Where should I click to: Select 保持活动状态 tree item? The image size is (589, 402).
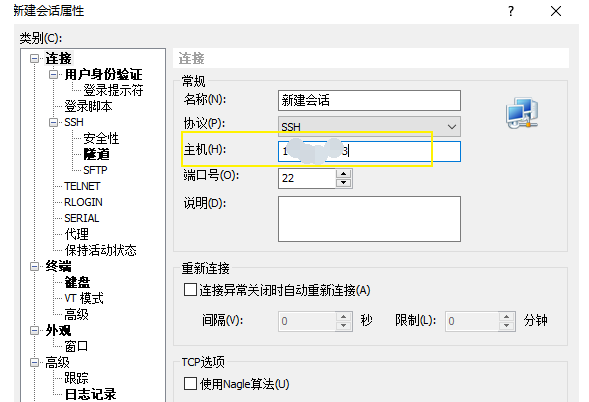pos(100,250)
